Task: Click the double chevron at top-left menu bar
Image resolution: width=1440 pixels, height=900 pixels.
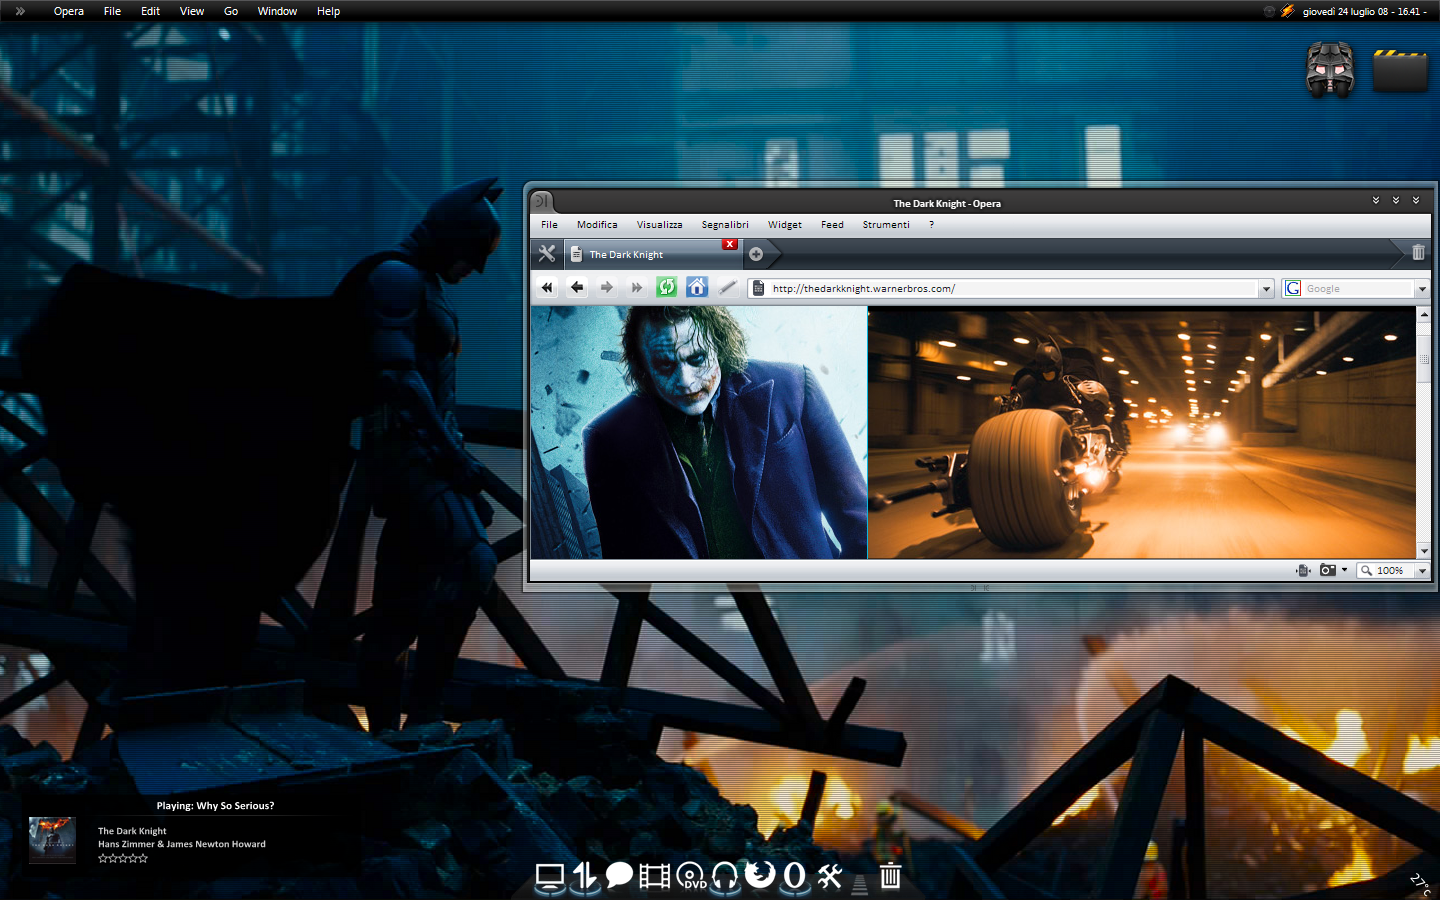Action: coord(20,11)
